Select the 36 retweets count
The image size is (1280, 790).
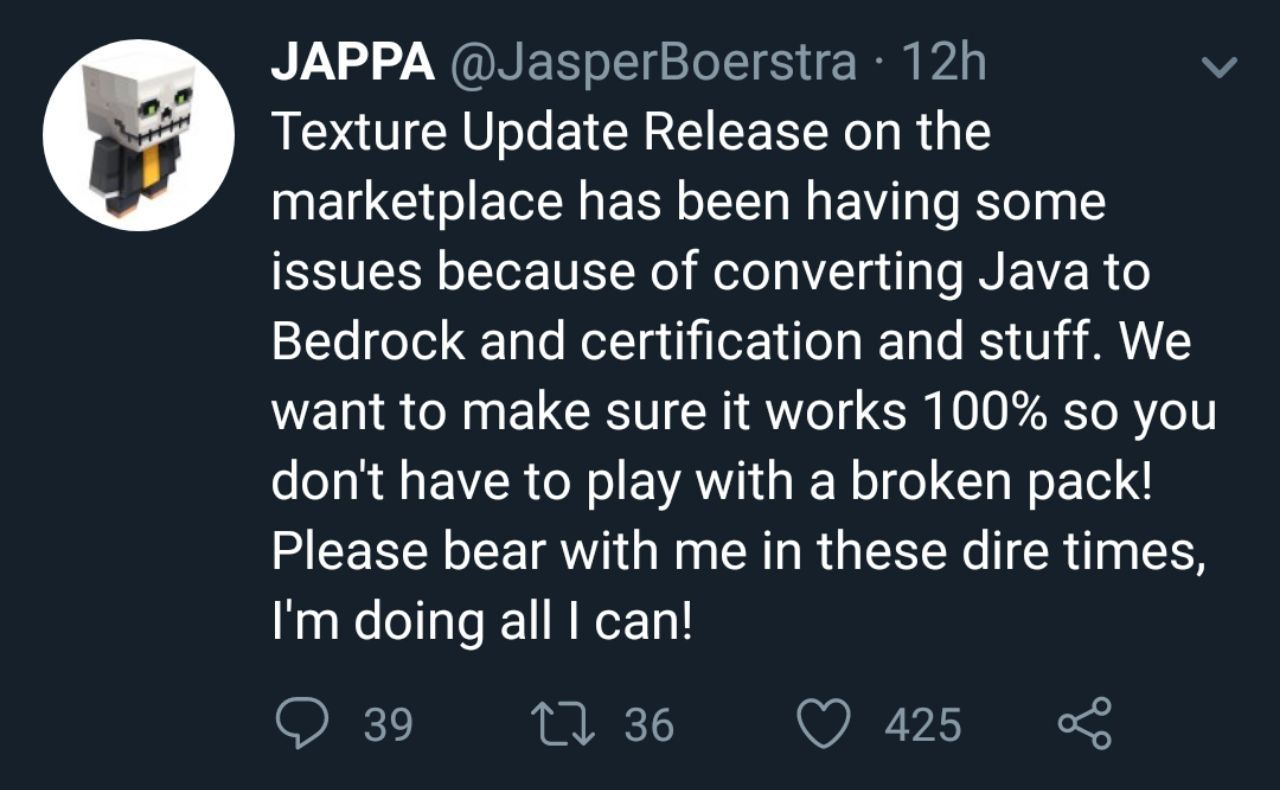point(650,724)
